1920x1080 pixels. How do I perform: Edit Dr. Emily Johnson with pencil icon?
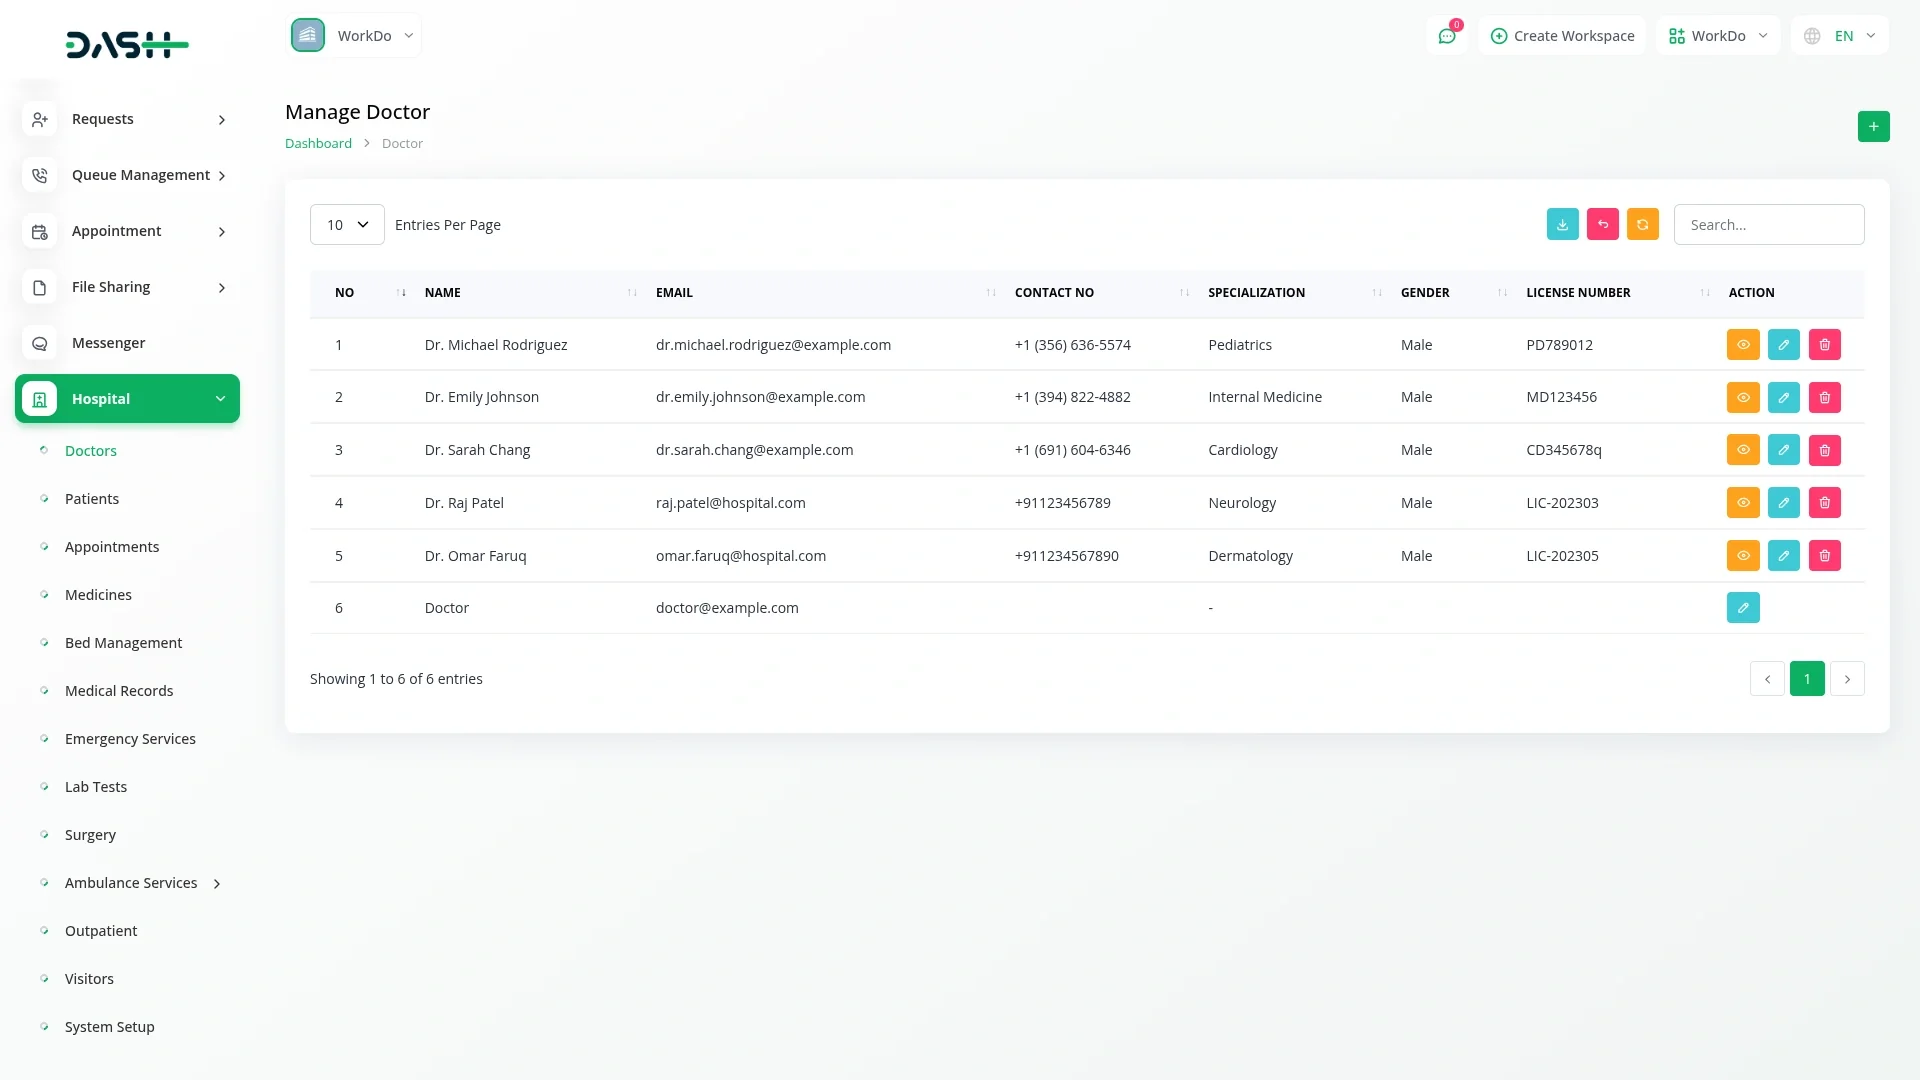point(1783,397)
